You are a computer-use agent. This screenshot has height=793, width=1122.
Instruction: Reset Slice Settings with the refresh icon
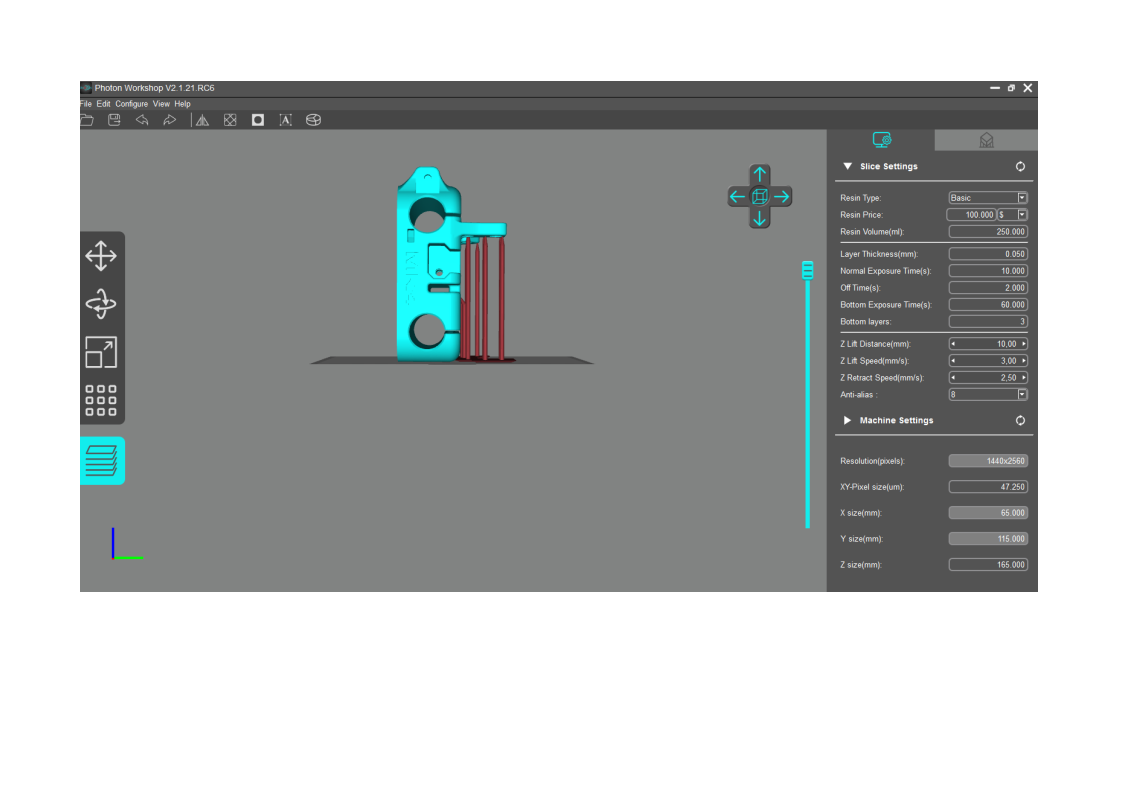click(1020, 167)
